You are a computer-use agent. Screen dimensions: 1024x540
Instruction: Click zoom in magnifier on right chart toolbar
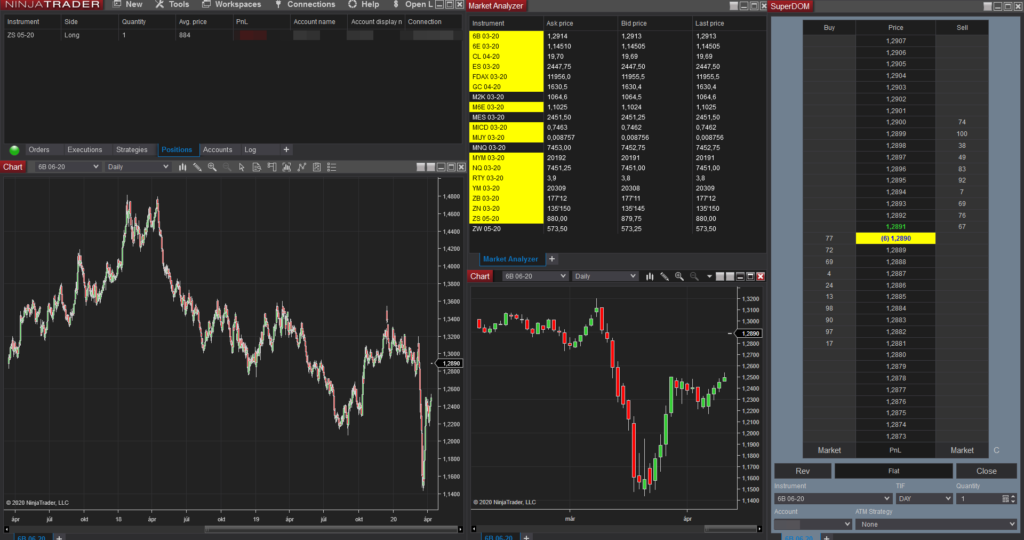pyautogui.click(x=680, y=276)
